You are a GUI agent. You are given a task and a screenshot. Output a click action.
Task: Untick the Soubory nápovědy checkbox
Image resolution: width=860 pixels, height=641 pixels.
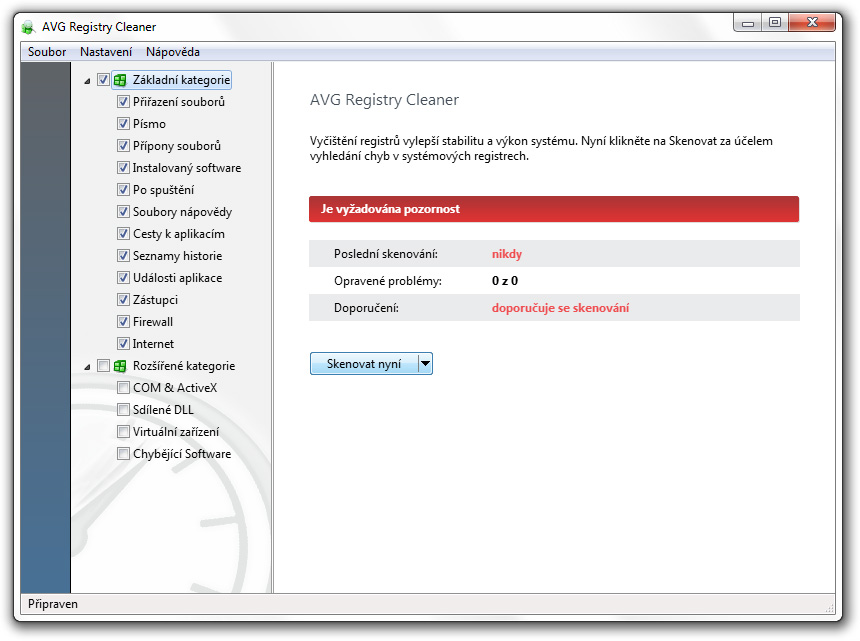click(123, 212)
